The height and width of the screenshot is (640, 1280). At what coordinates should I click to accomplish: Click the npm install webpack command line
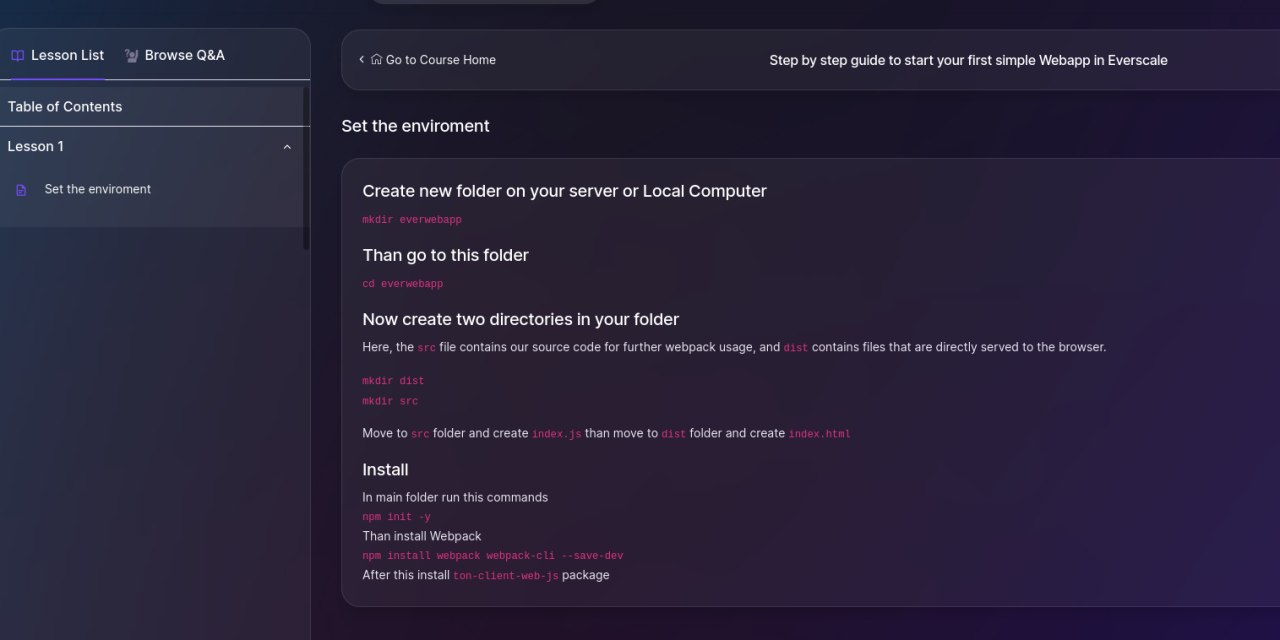pyautogui.click(x=492, y=556)
